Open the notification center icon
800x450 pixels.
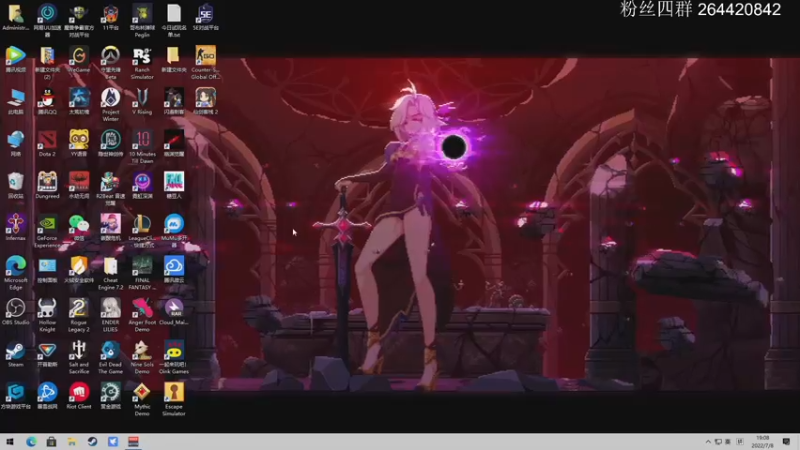tap(786, 442)
